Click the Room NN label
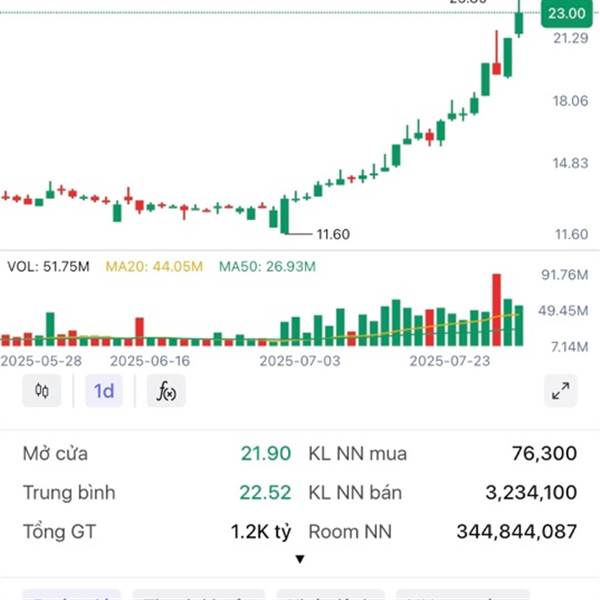Image resolution: width=600 pixels, height=600 pixels. click(350, 532)
